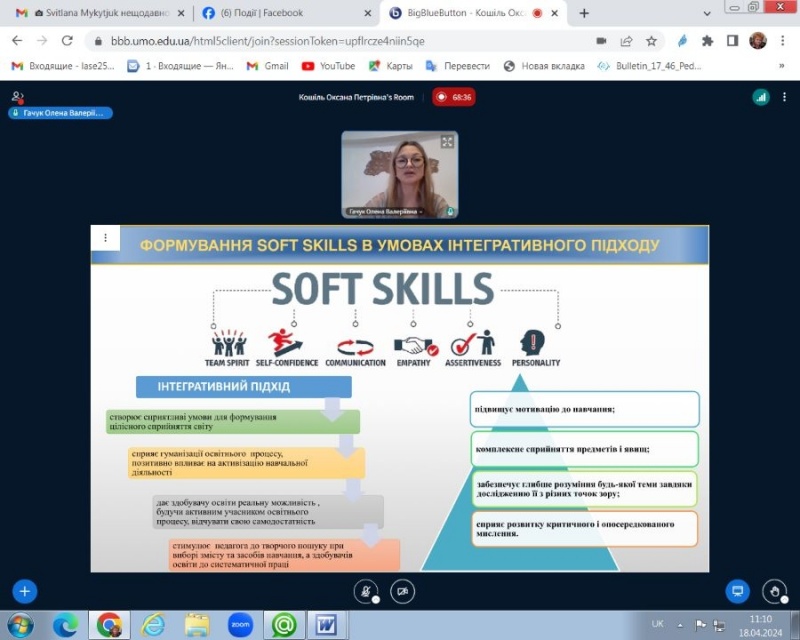
Task: Open Zoom from the Windows taskbar
Action: coord(240,625)
